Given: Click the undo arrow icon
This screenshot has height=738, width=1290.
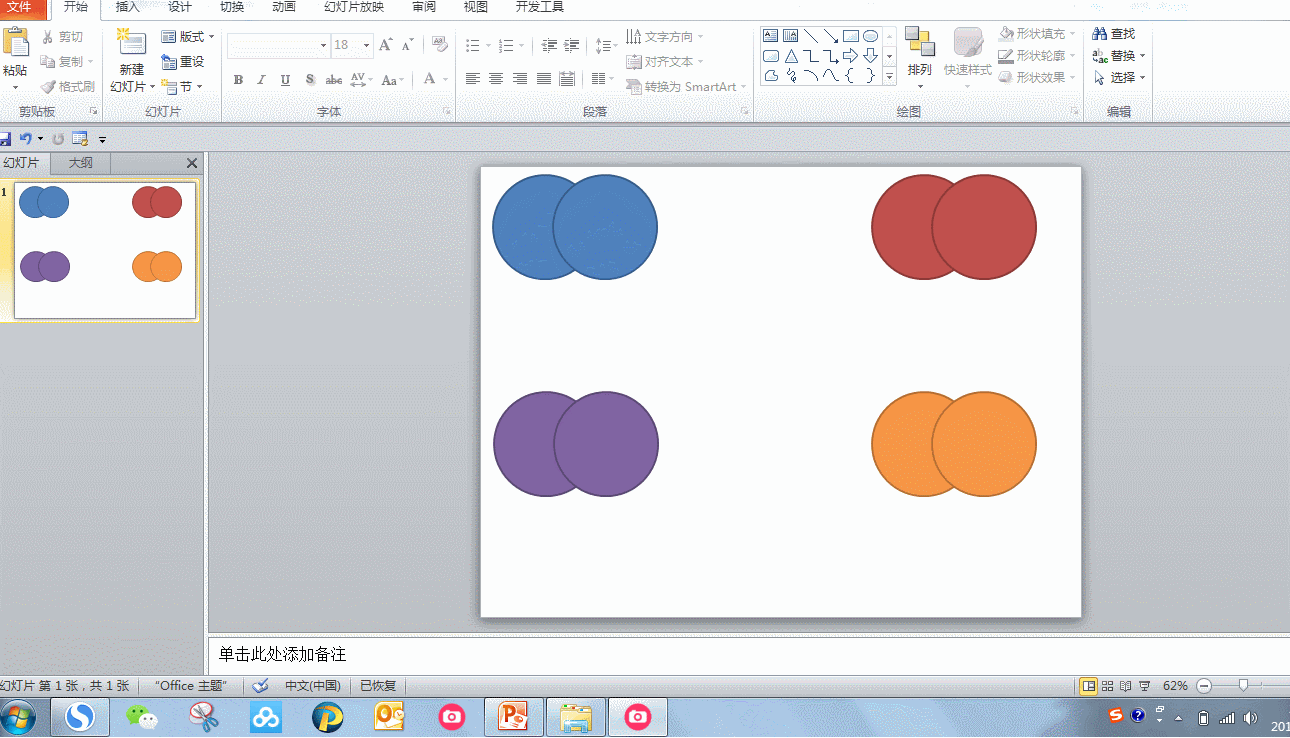Looking at the screenshot, I should pos(25,139).
